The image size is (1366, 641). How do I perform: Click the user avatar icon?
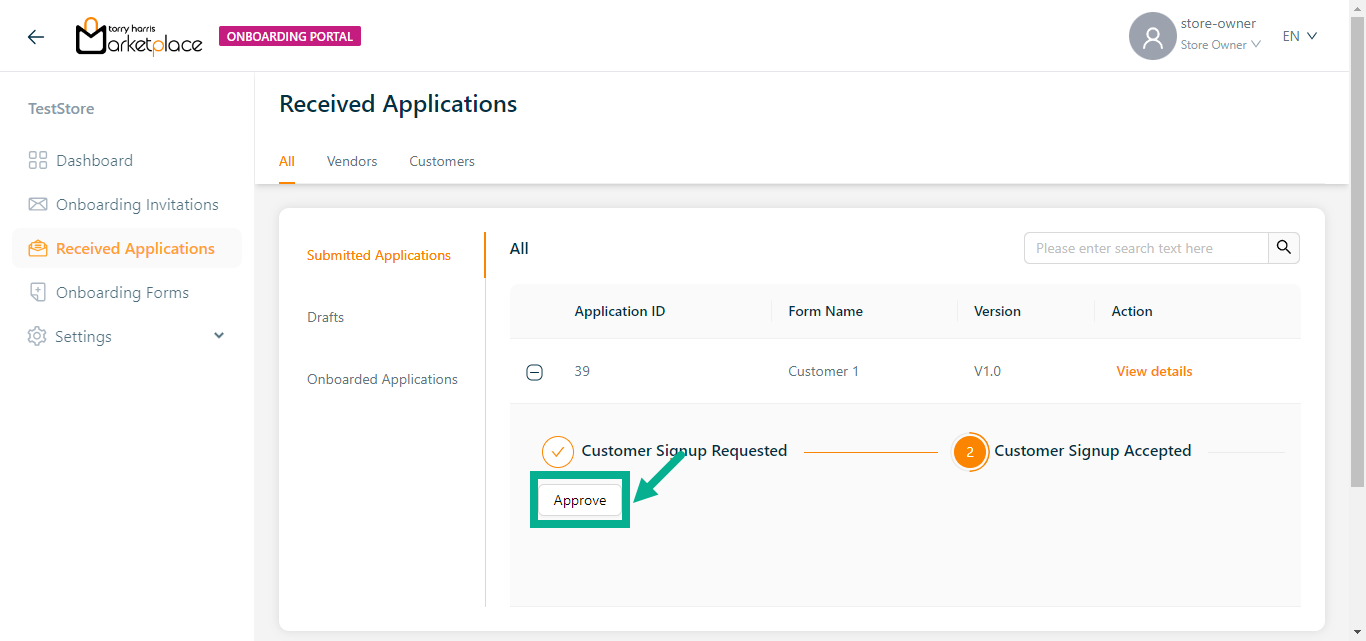point(1152,37)
